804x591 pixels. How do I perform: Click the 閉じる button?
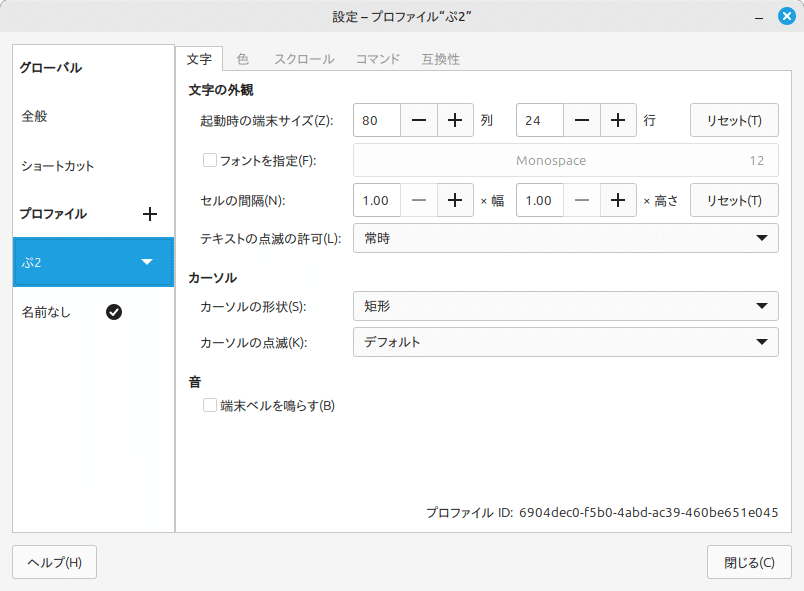coord(749,562)
